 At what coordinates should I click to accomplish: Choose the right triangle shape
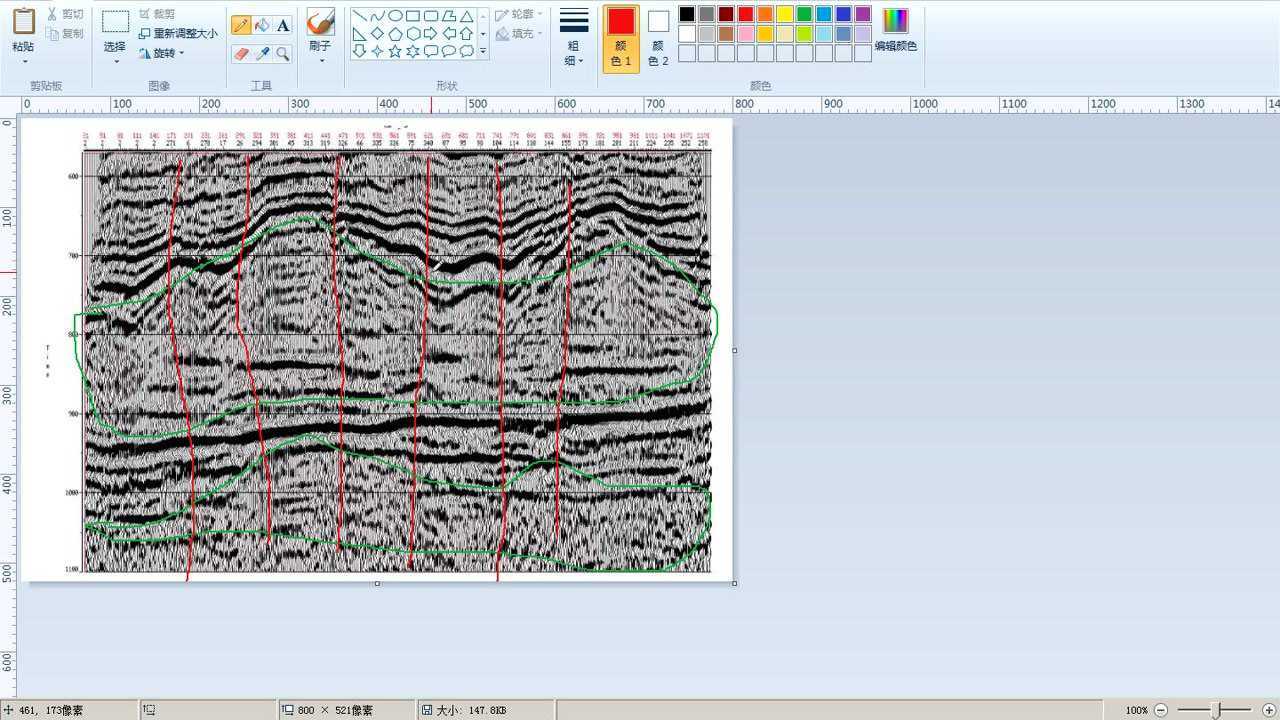359,33
